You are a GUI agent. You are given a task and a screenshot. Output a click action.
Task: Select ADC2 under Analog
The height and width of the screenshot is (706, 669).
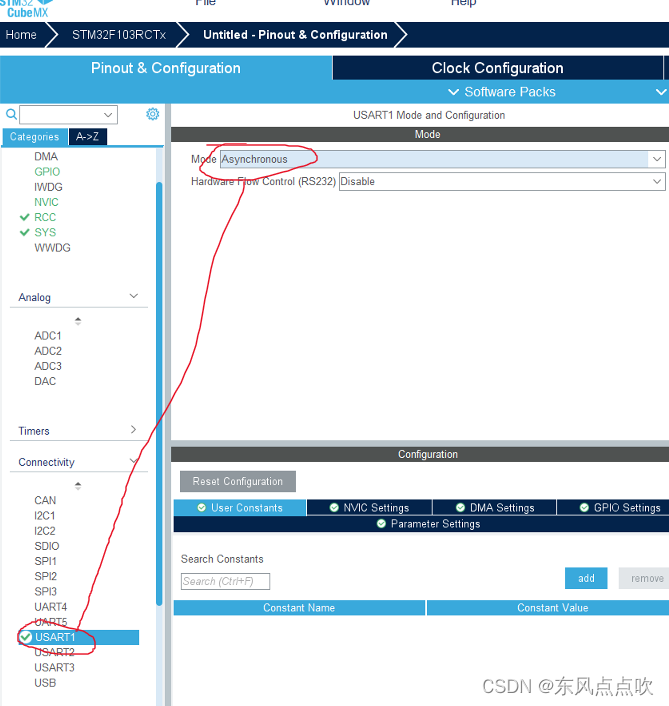coord(48,351)
